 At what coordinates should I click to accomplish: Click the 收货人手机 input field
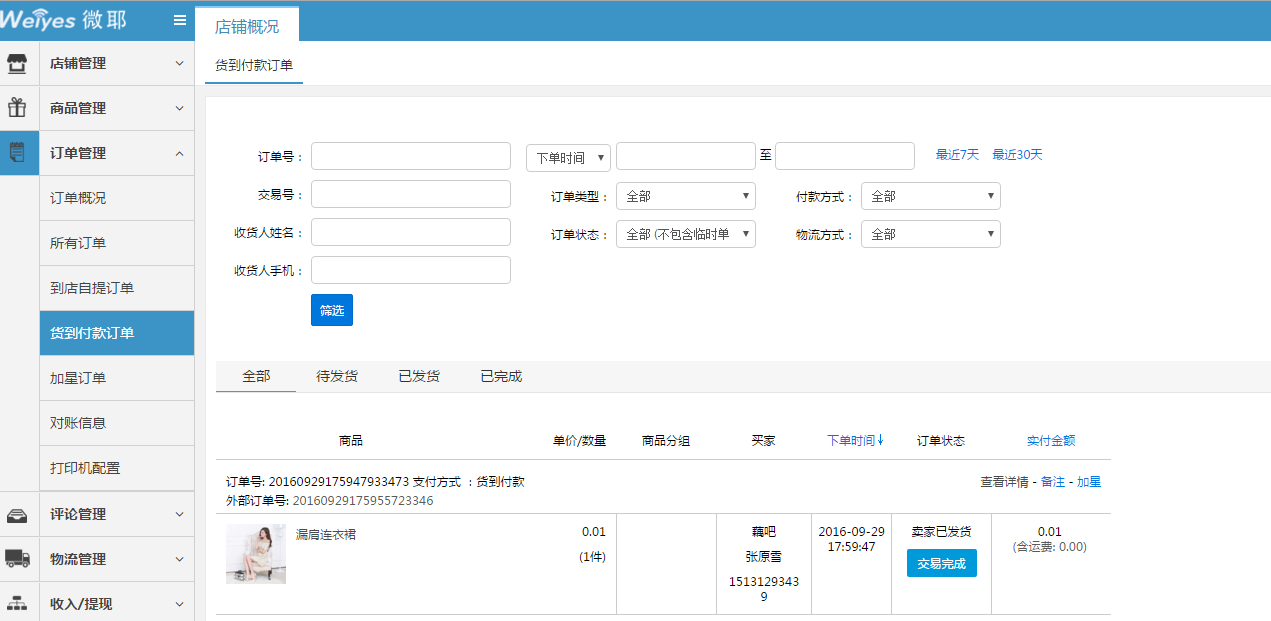(411, 270)
